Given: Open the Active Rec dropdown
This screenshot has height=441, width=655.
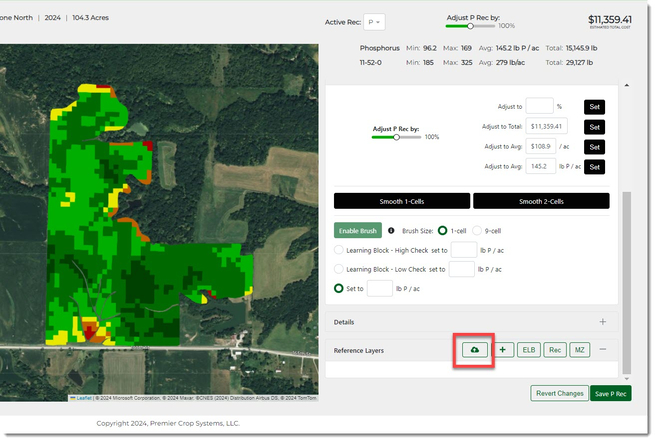Looking at the screenshot, I should (375, 22).
